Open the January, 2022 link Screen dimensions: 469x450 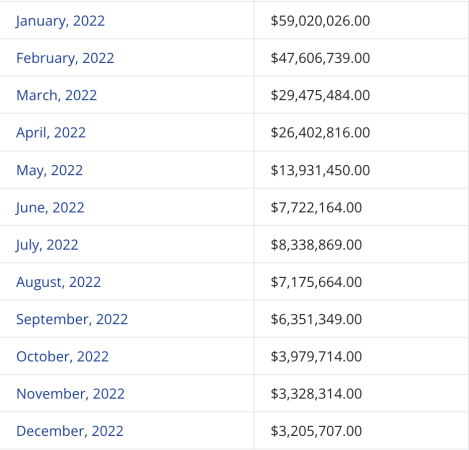(60, 21)
